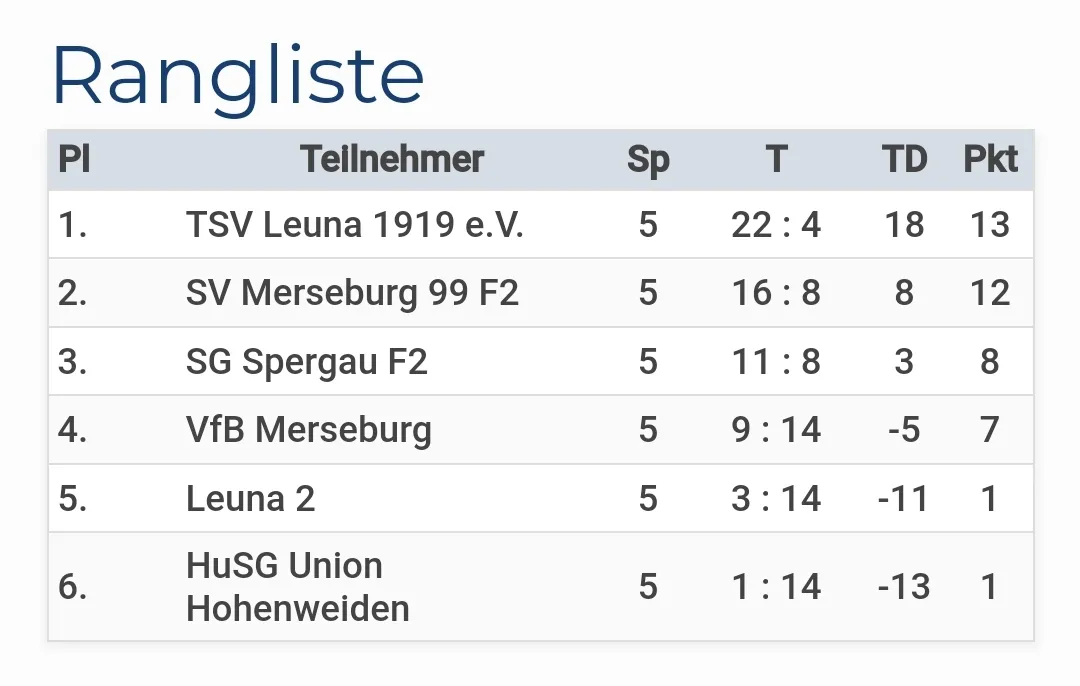Click the goal difference -13 cell
1080x686 pixels.
[904, 587]
